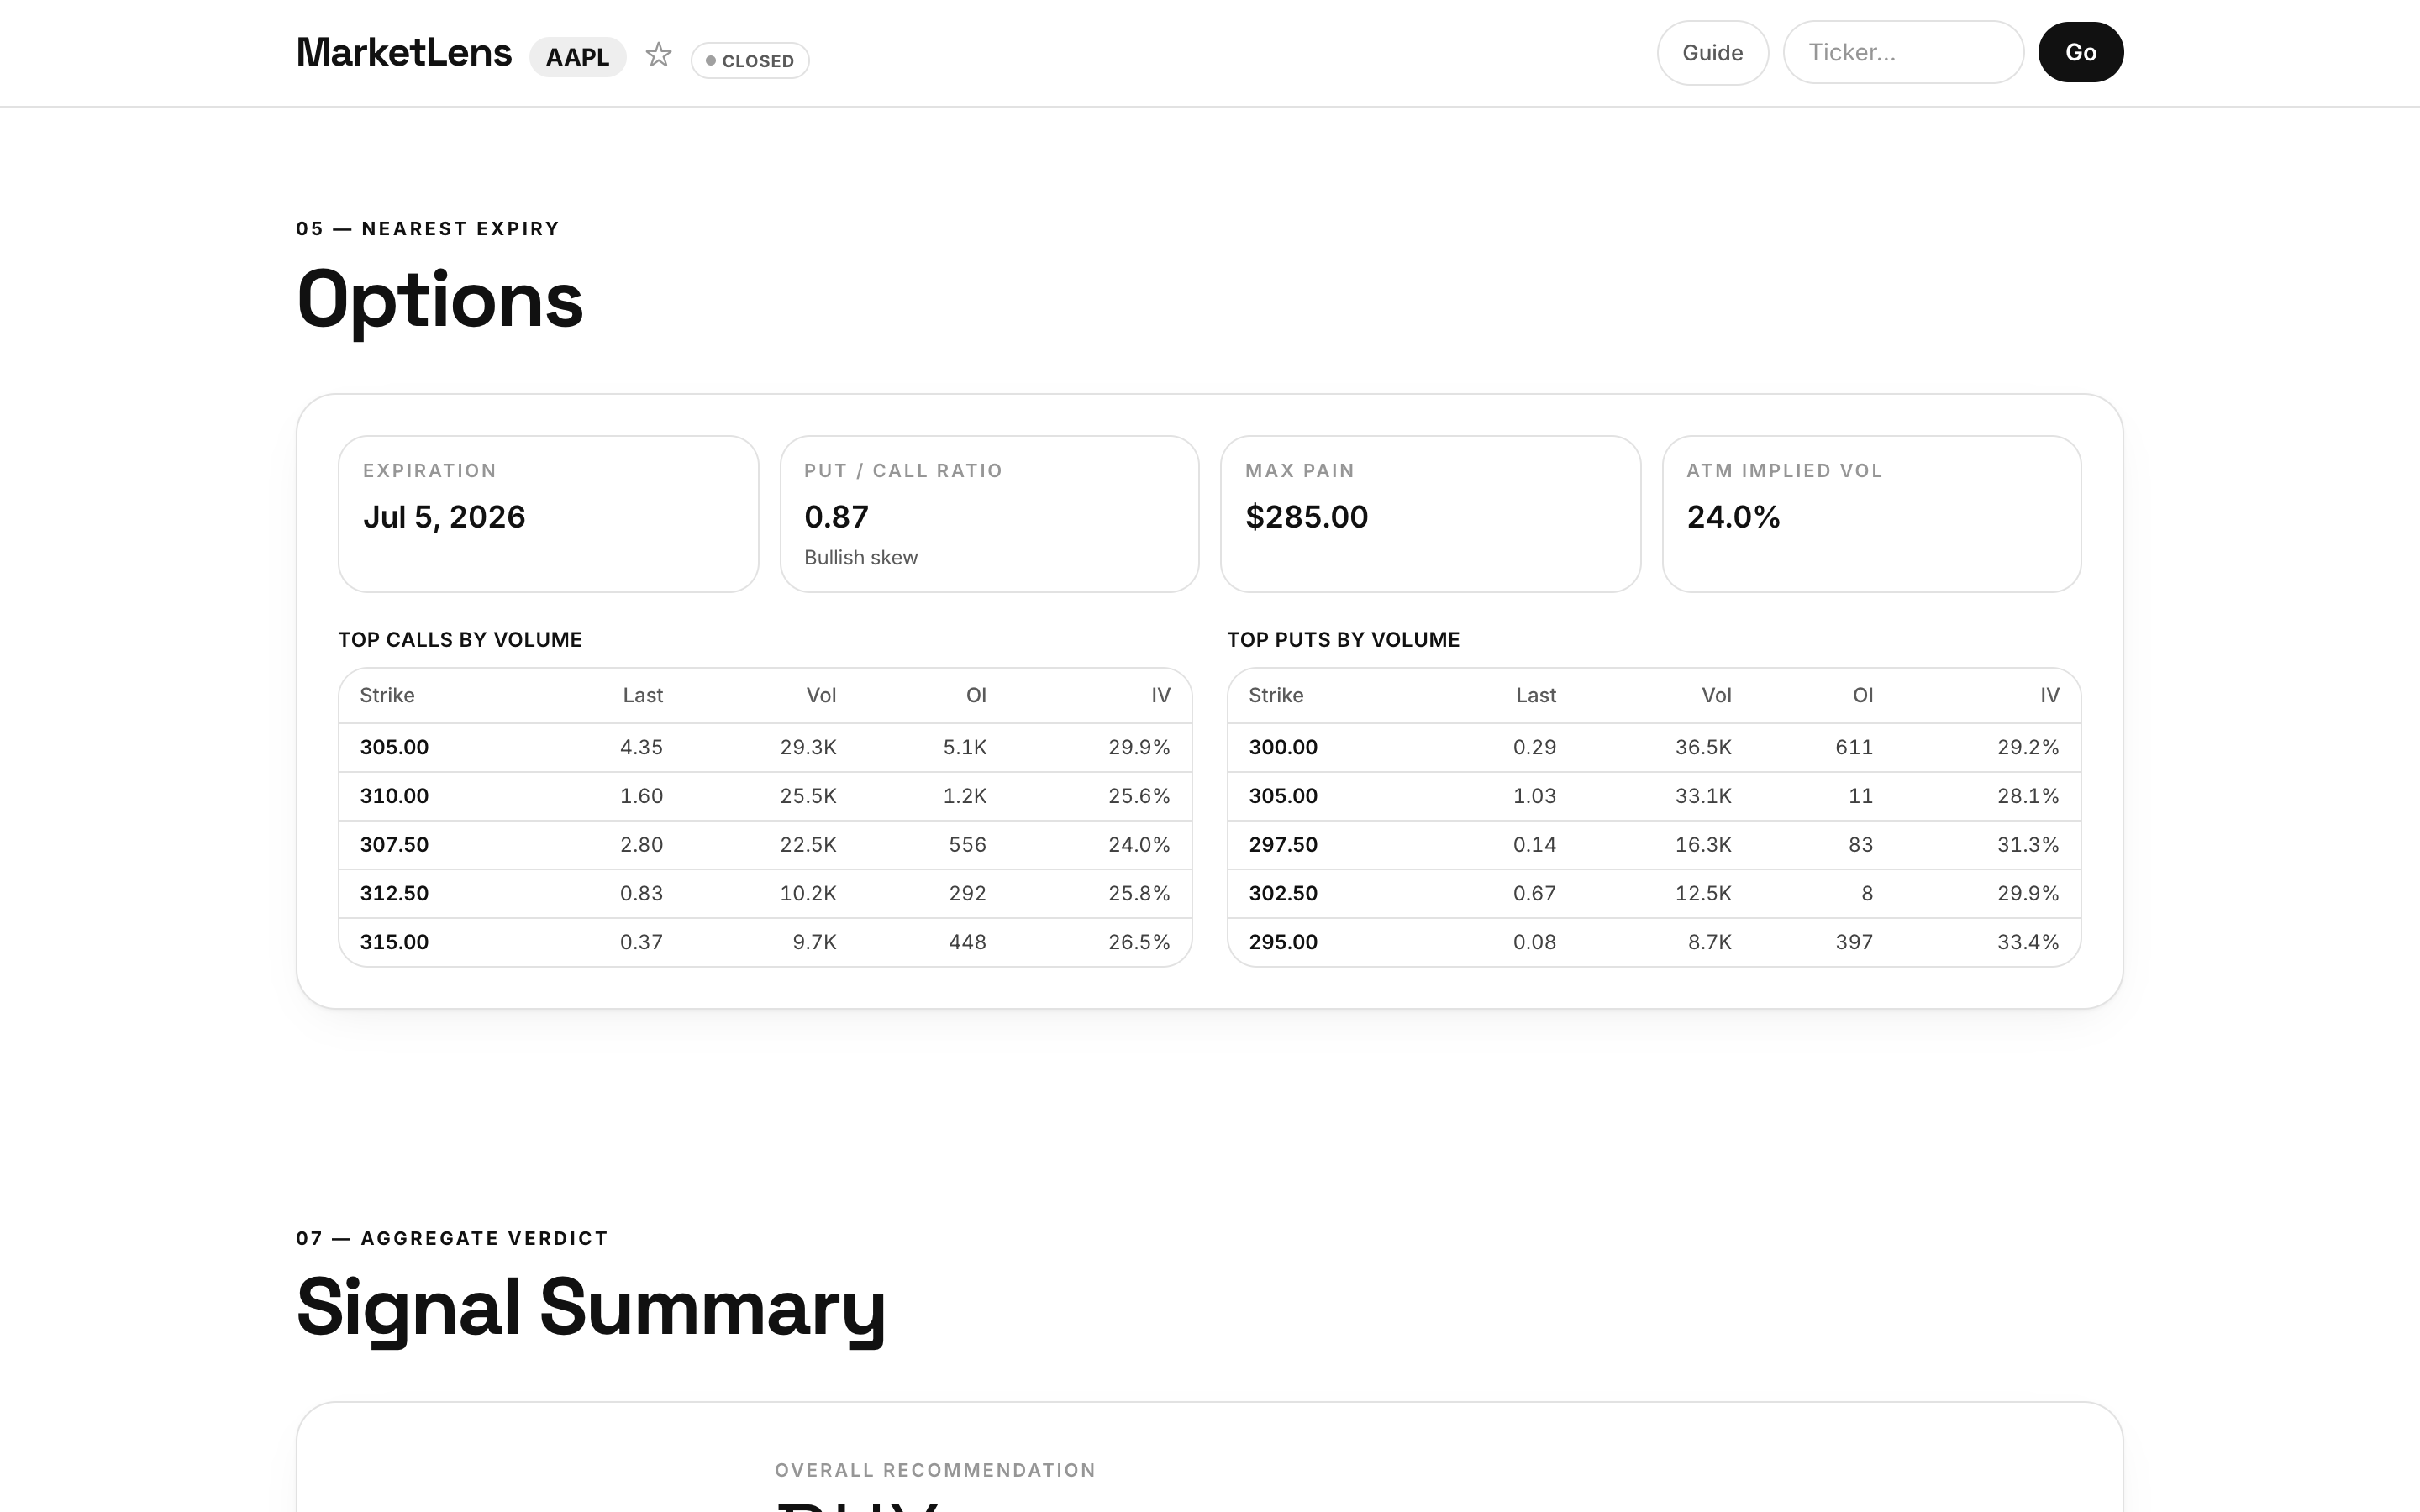Click the calls table Strike column header

[x=387, y=695]
